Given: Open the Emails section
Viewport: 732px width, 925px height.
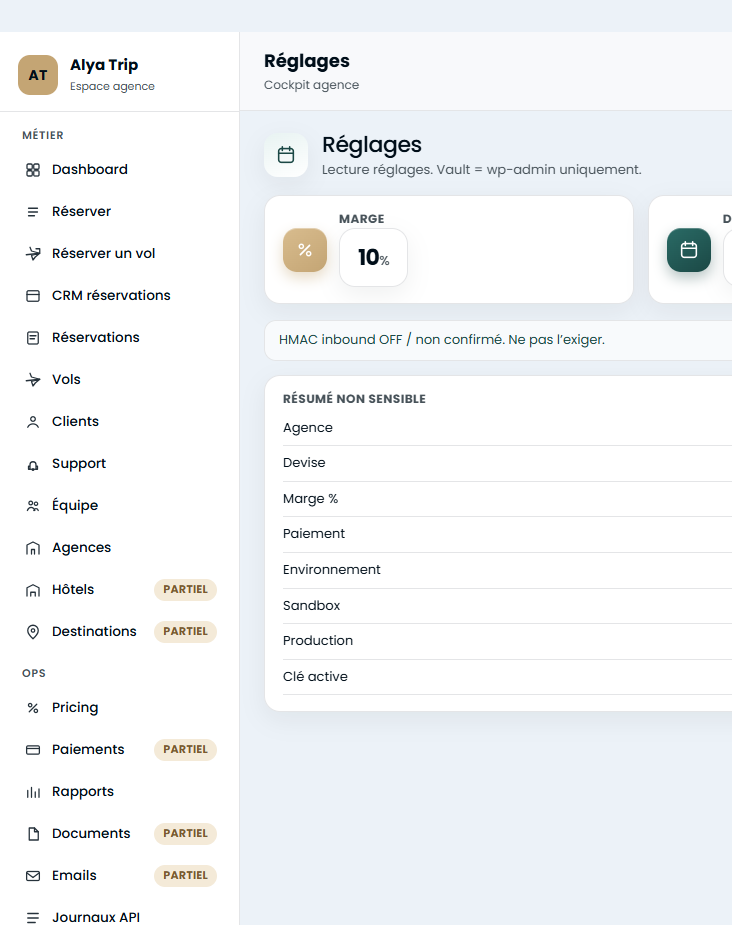Looking at the screenshot, I should pos(120,876).
